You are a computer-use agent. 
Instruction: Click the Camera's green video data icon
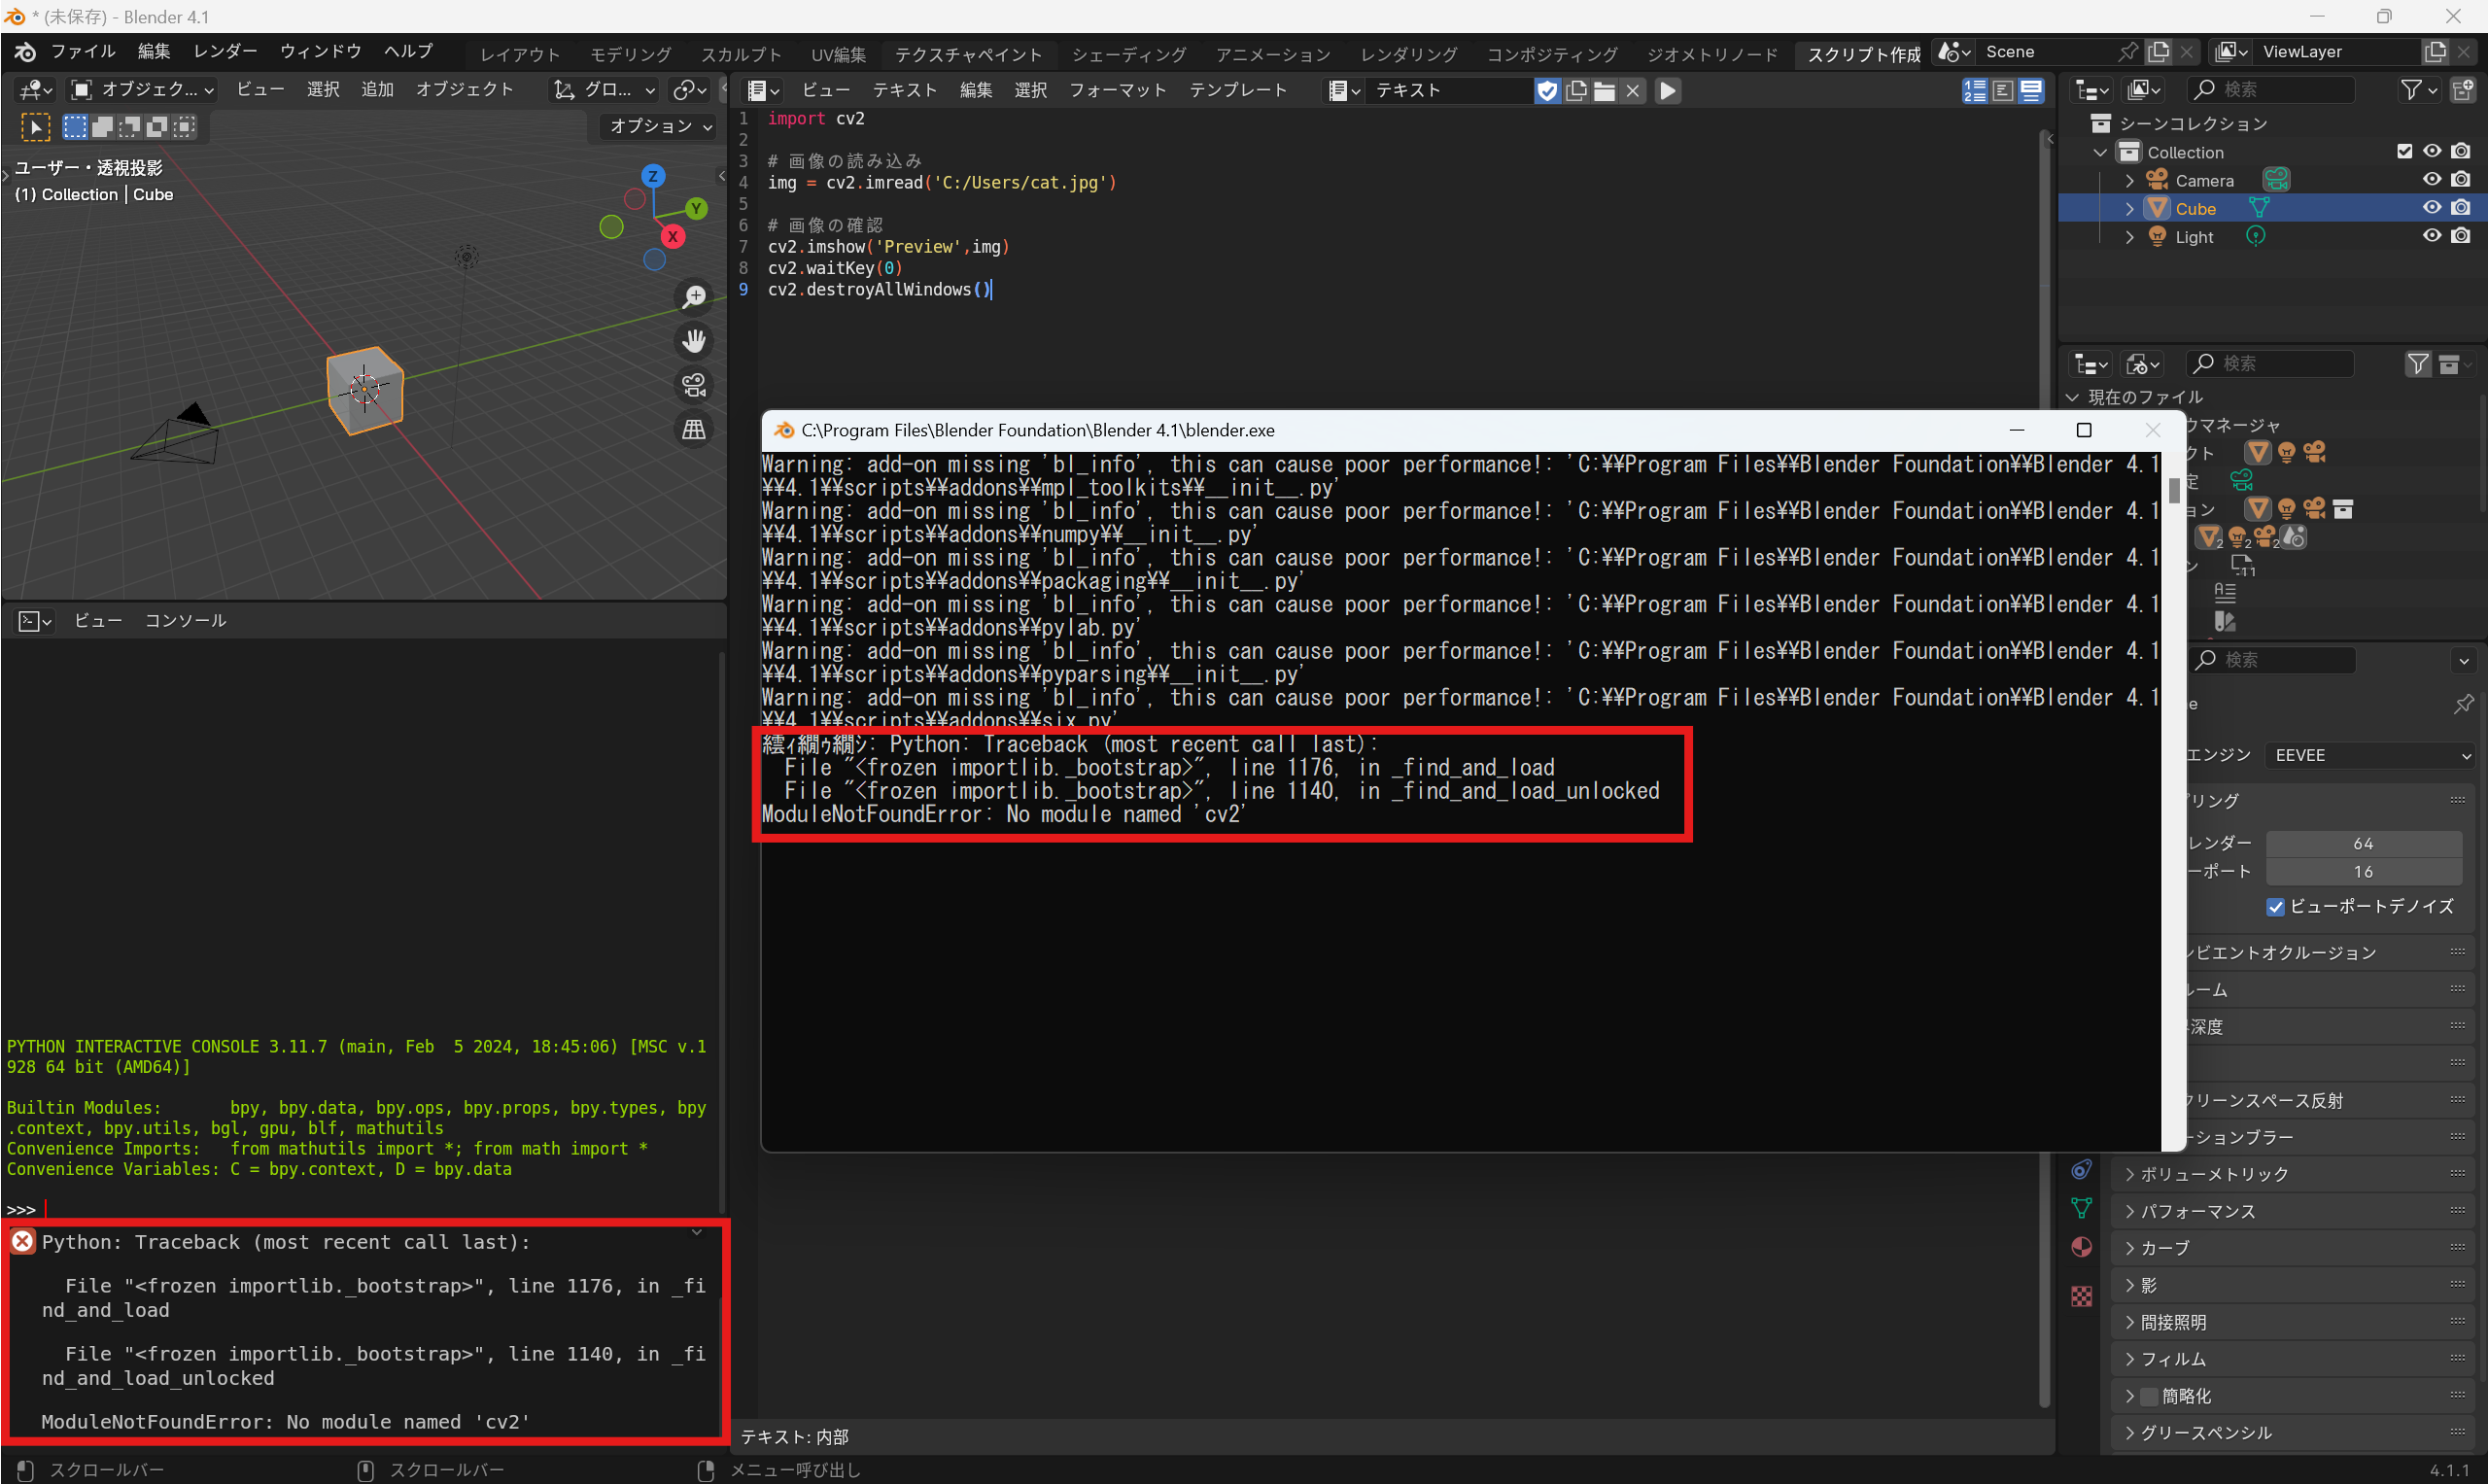pos(2277,179)
